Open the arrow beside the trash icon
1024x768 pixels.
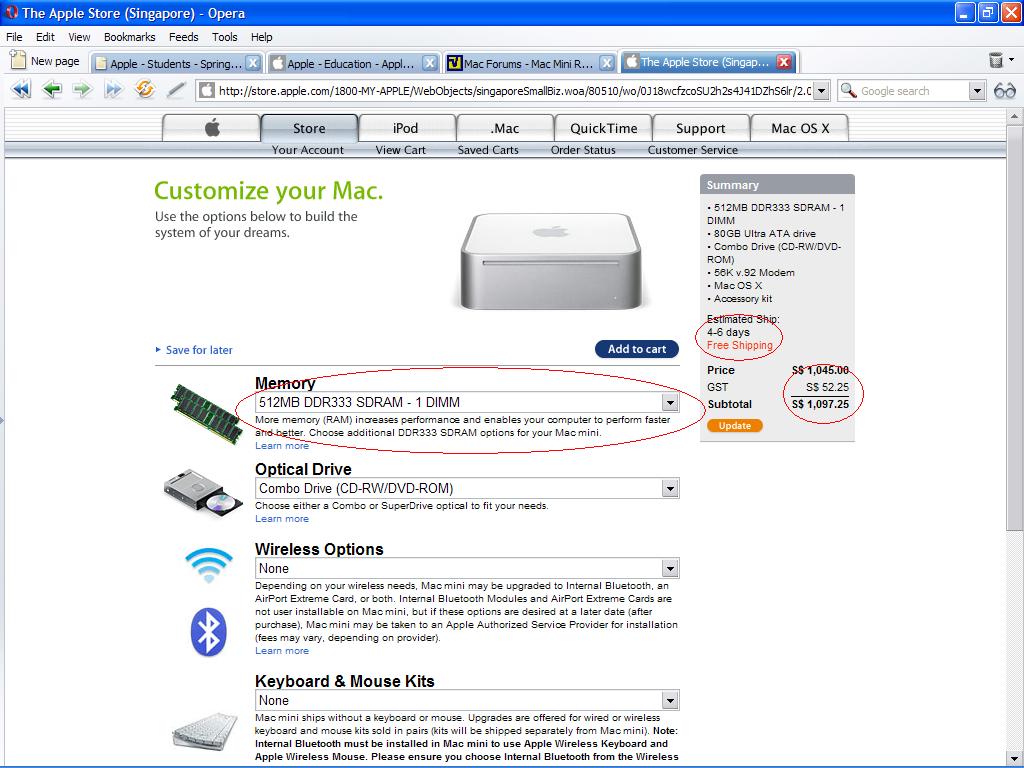pyautogui.click(x=1012, y=60)
